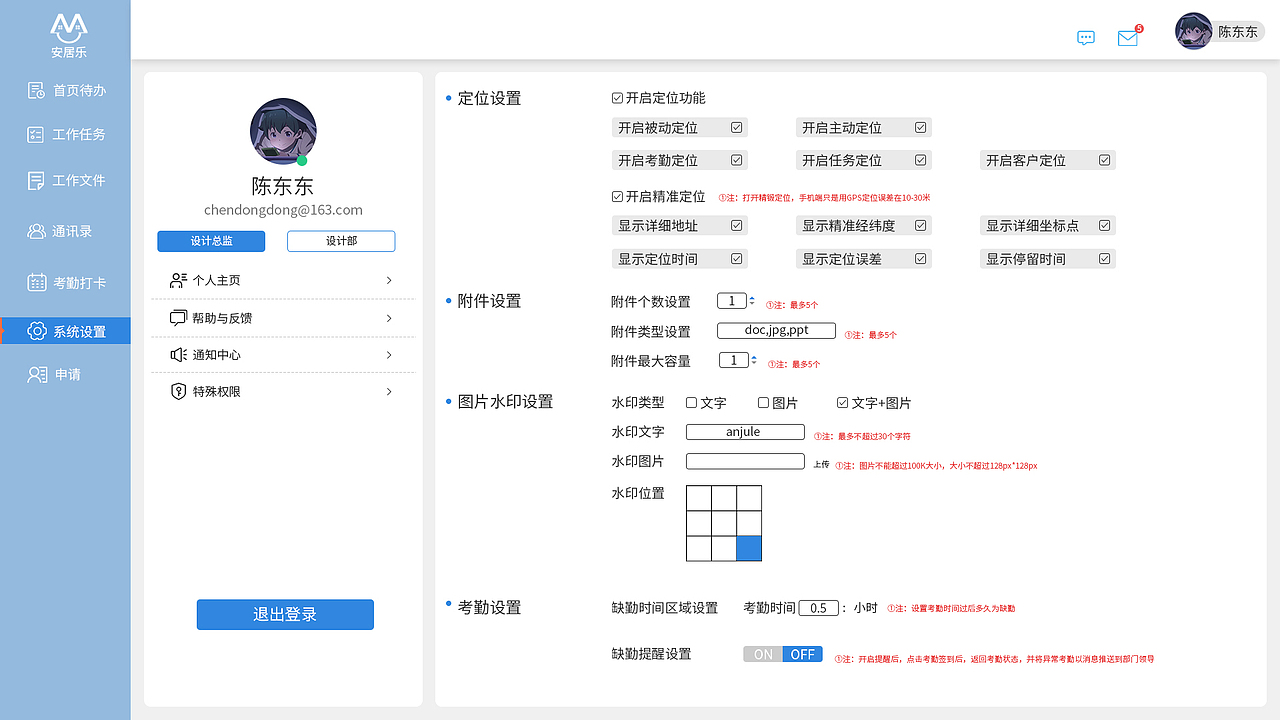Select the blue bottom-right watermark position cell

pos(749,548)
